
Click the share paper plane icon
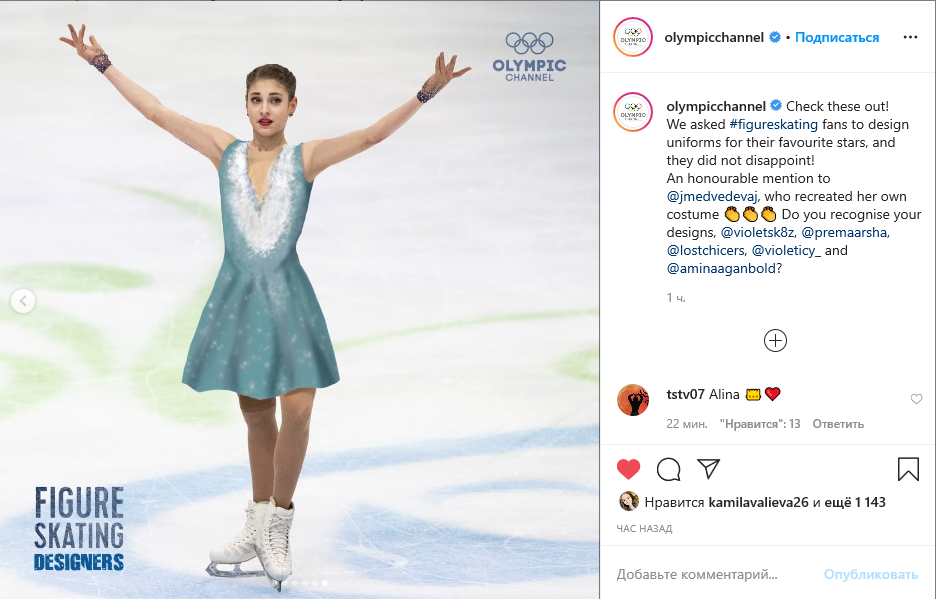pos(709,469)
